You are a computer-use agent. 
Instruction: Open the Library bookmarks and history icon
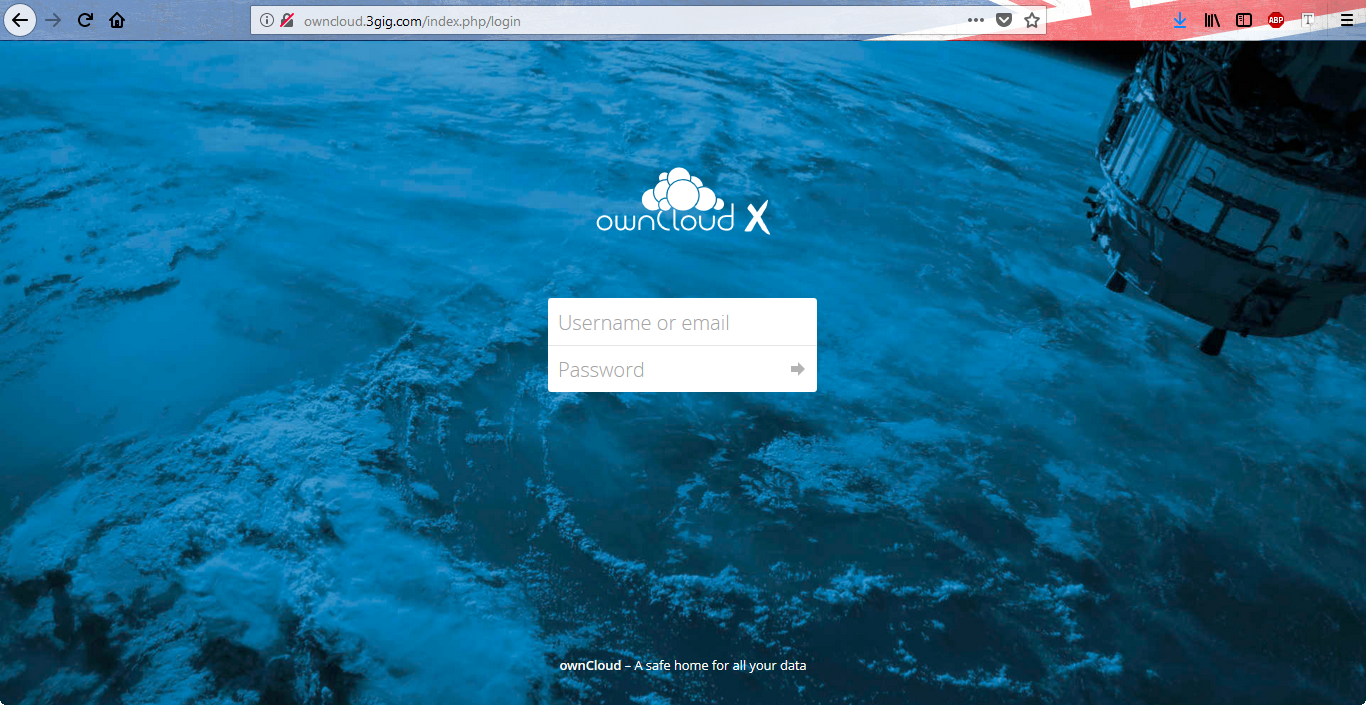pyautogui.click(x=1212, y=20)
